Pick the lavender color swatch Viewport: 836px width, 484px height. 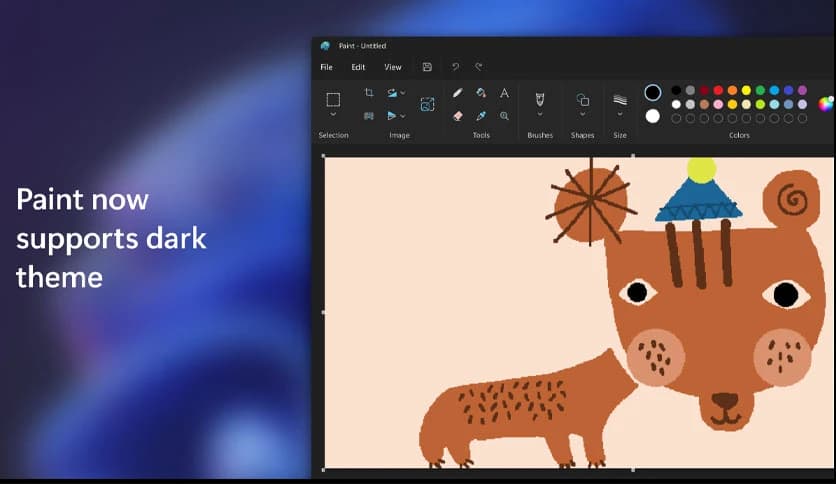coord(802,104)
